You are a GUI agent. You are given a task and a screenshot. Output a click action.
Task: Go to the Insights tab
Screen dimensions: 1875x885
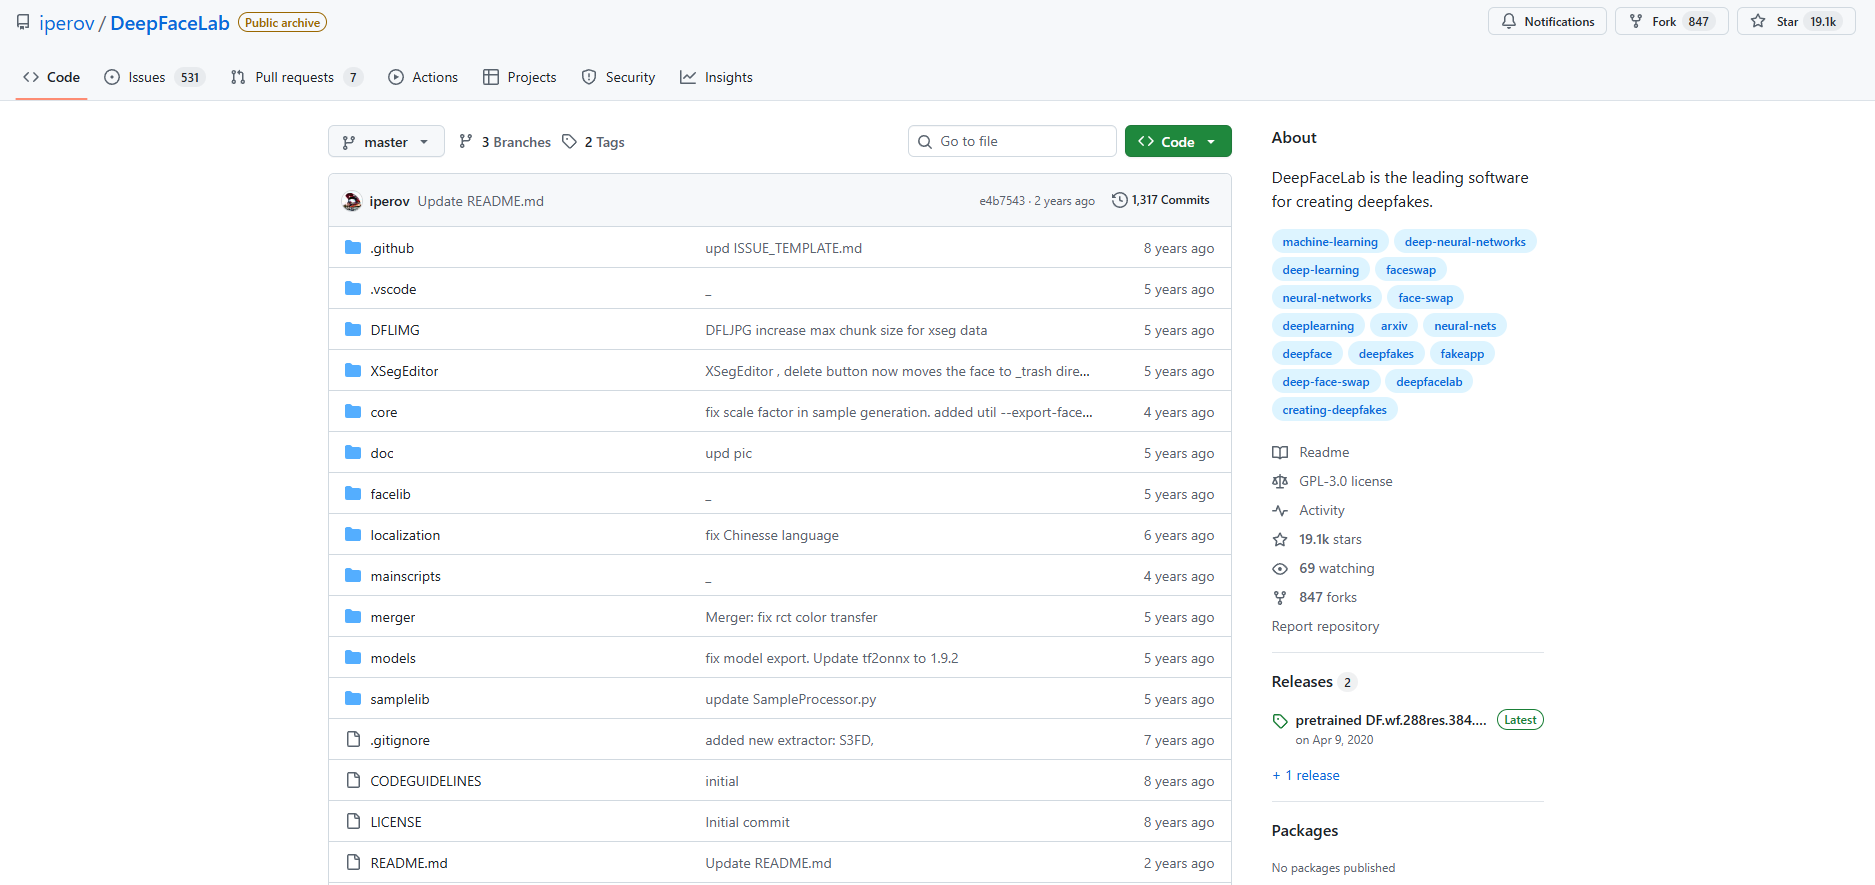point(716,78)
